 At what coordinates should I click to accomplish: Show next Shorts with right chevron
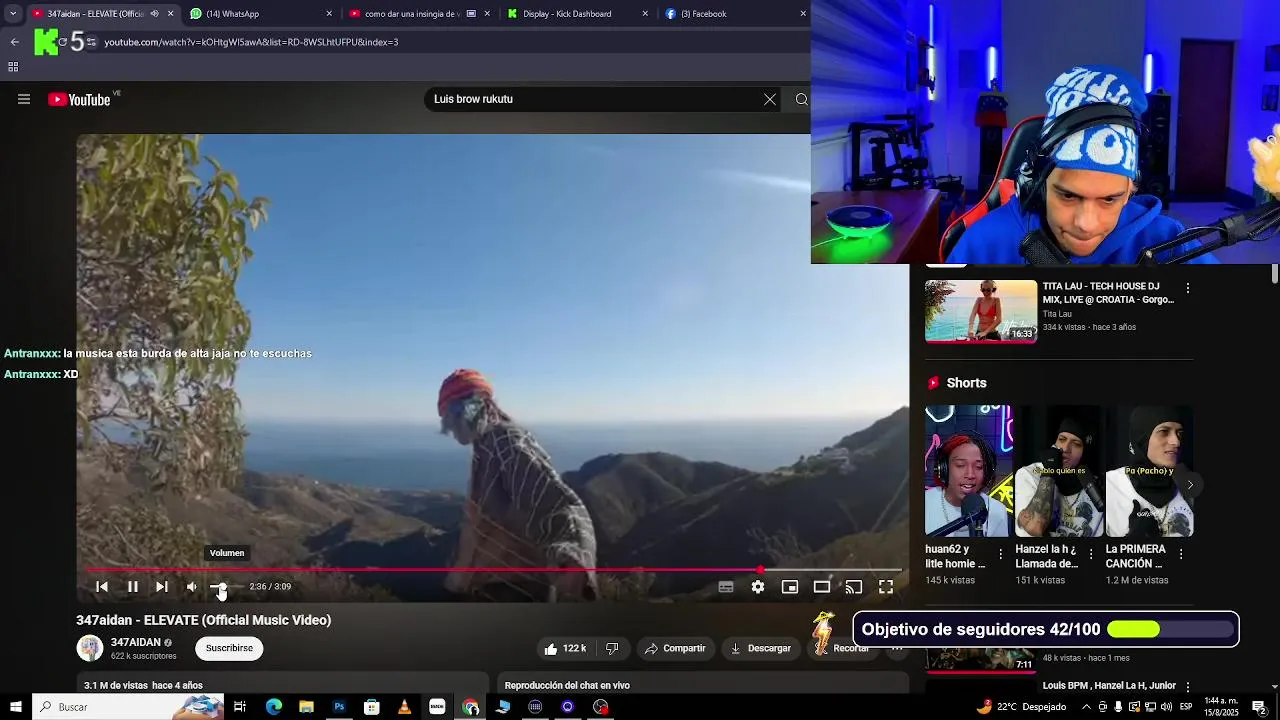(x=1190, y=485)
